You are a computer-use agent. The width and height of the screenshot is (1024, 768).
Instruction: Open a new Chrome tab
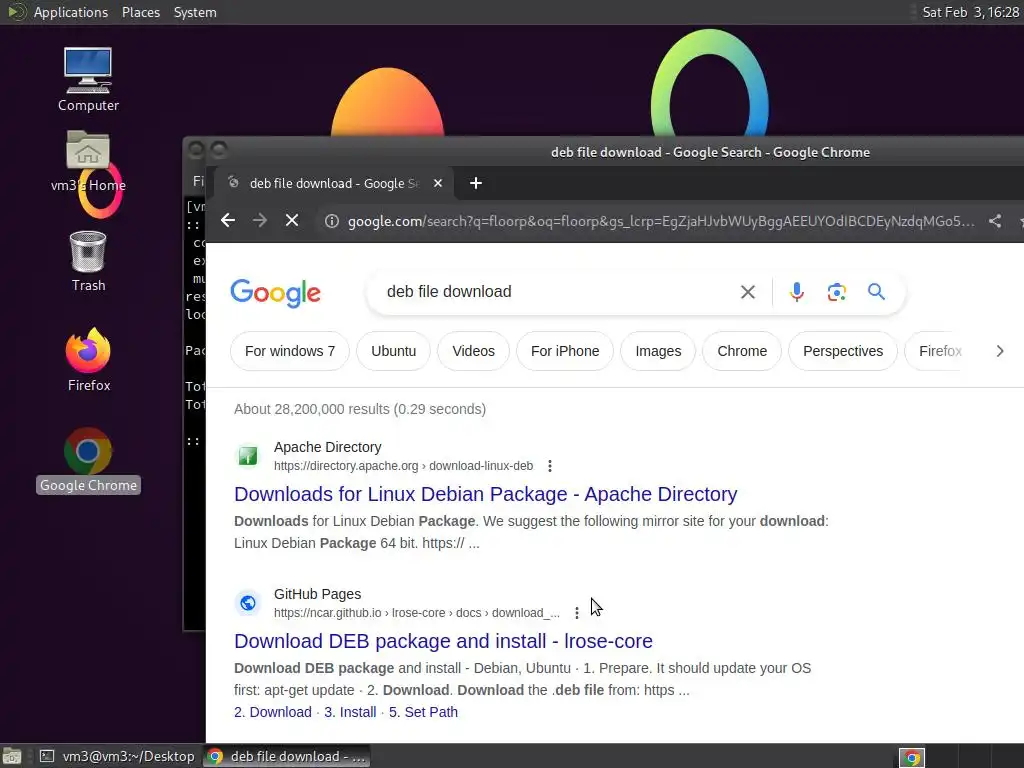tap(476, 184)
